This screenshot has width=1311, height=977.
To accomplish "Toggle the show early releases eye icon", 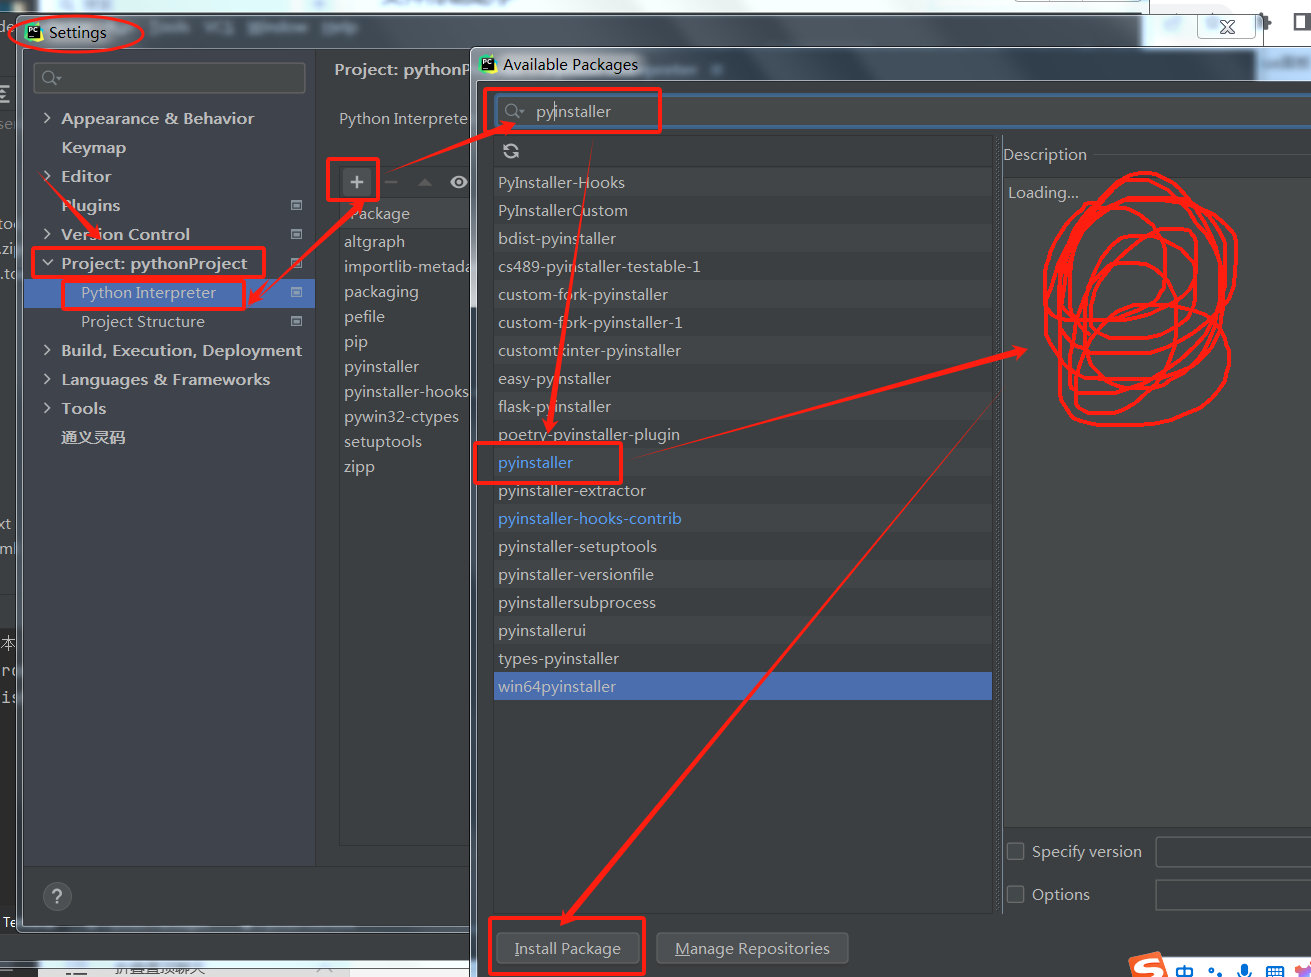I will (458, 182).
